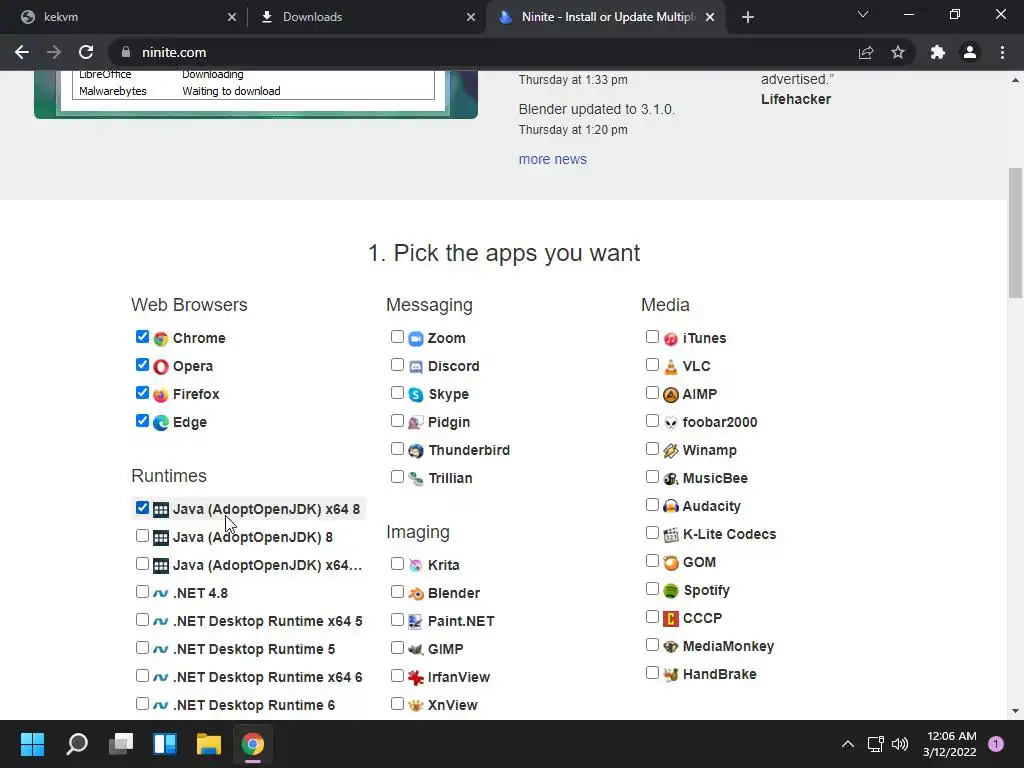Check the .NET 4.8 checkbox

142,592
